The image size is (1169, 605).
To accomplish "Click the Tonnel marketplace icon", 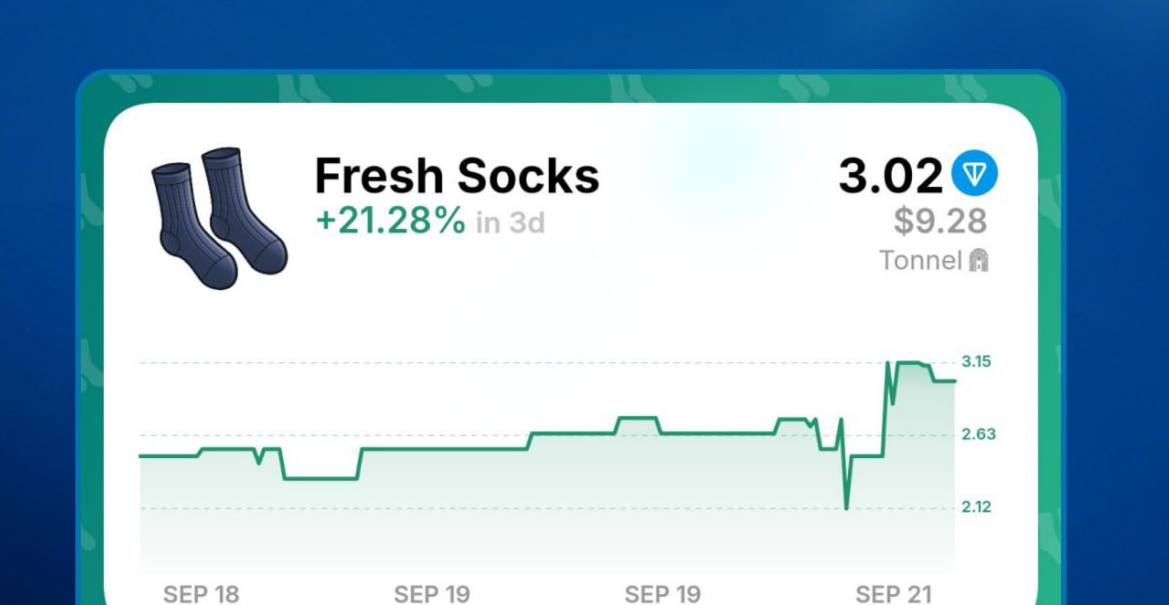I will tap(978, 260).
